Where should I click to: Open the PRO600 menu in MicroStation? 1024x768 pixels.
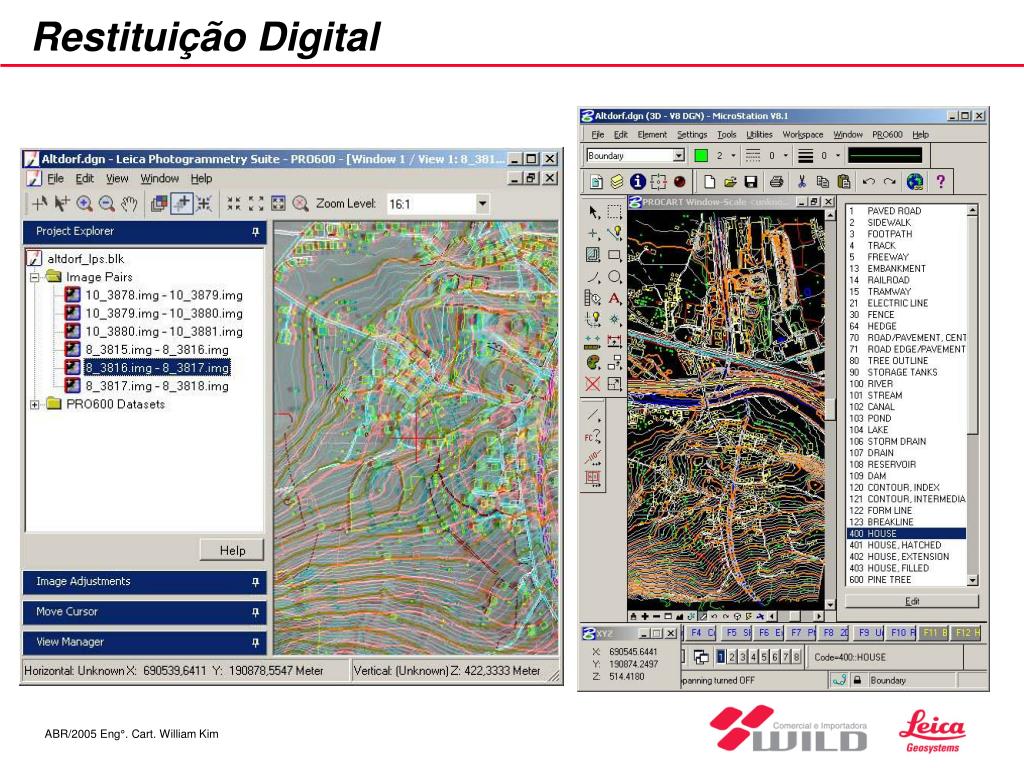[887, 135]
